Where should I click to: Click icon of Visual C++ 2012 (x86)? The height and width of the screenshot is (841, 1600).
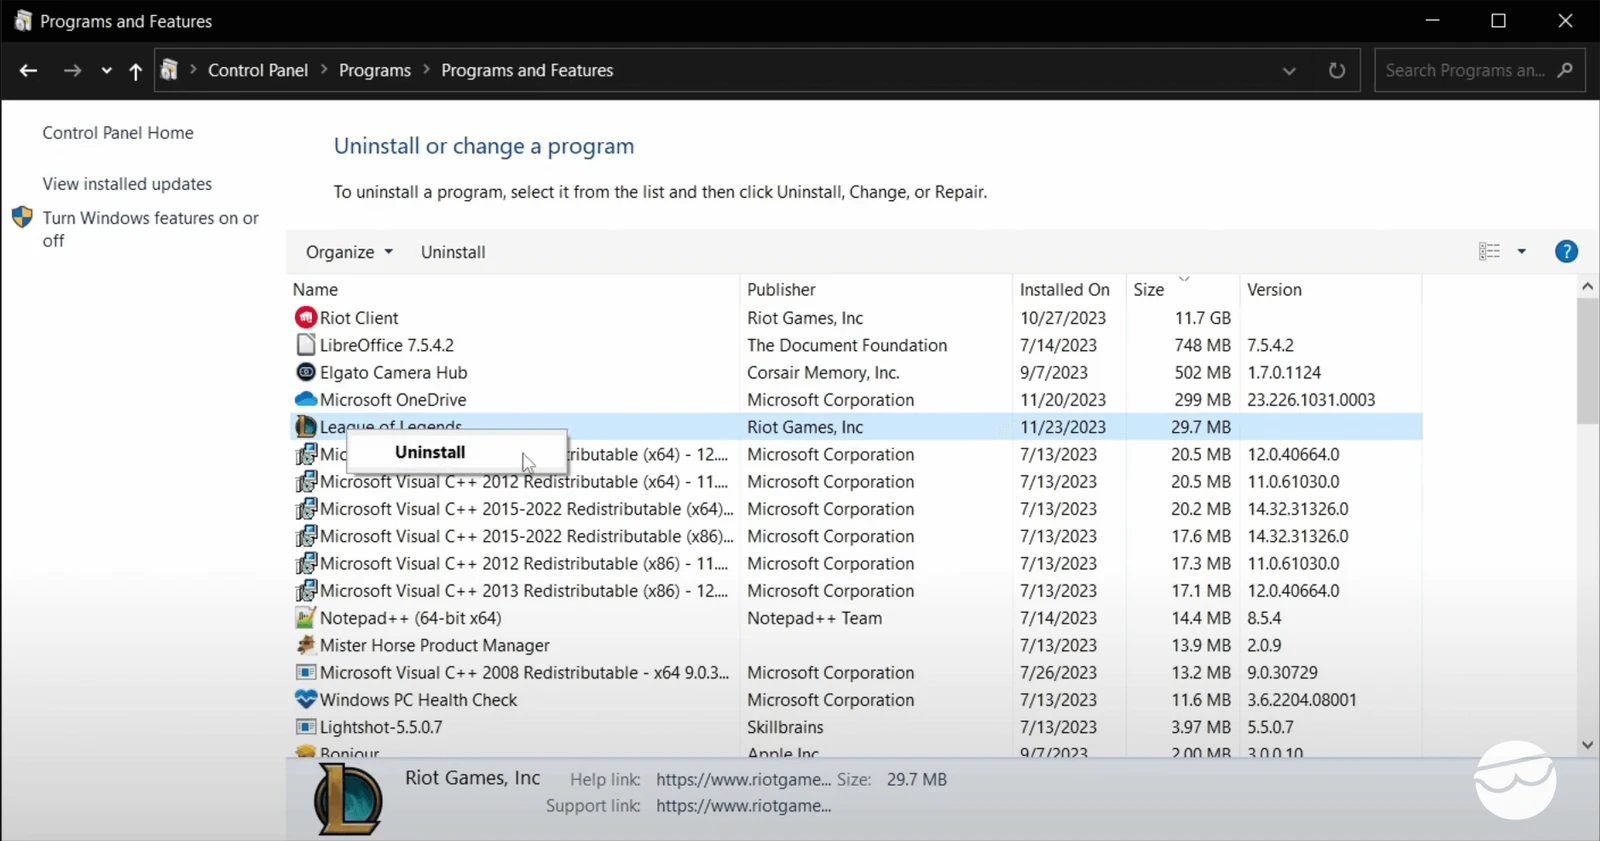[306, 563]
